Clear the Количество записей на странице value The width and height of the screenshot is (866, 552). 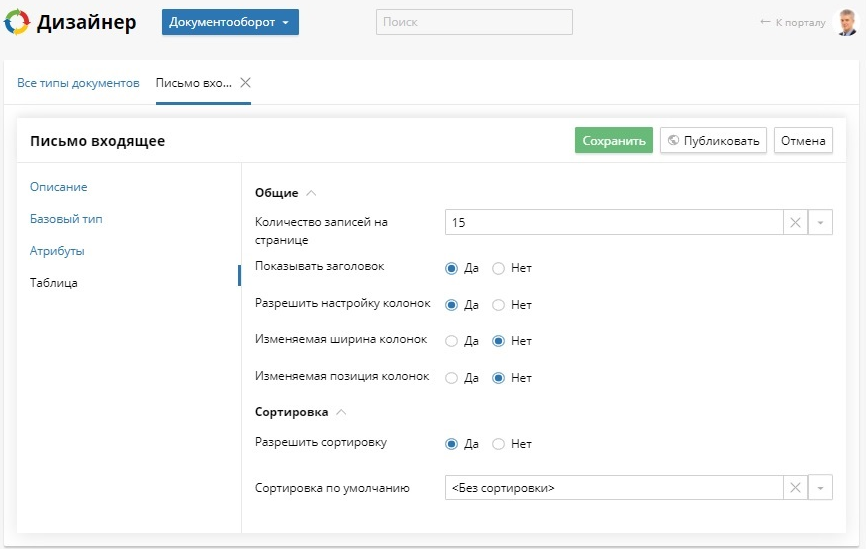tap(795, 222)
